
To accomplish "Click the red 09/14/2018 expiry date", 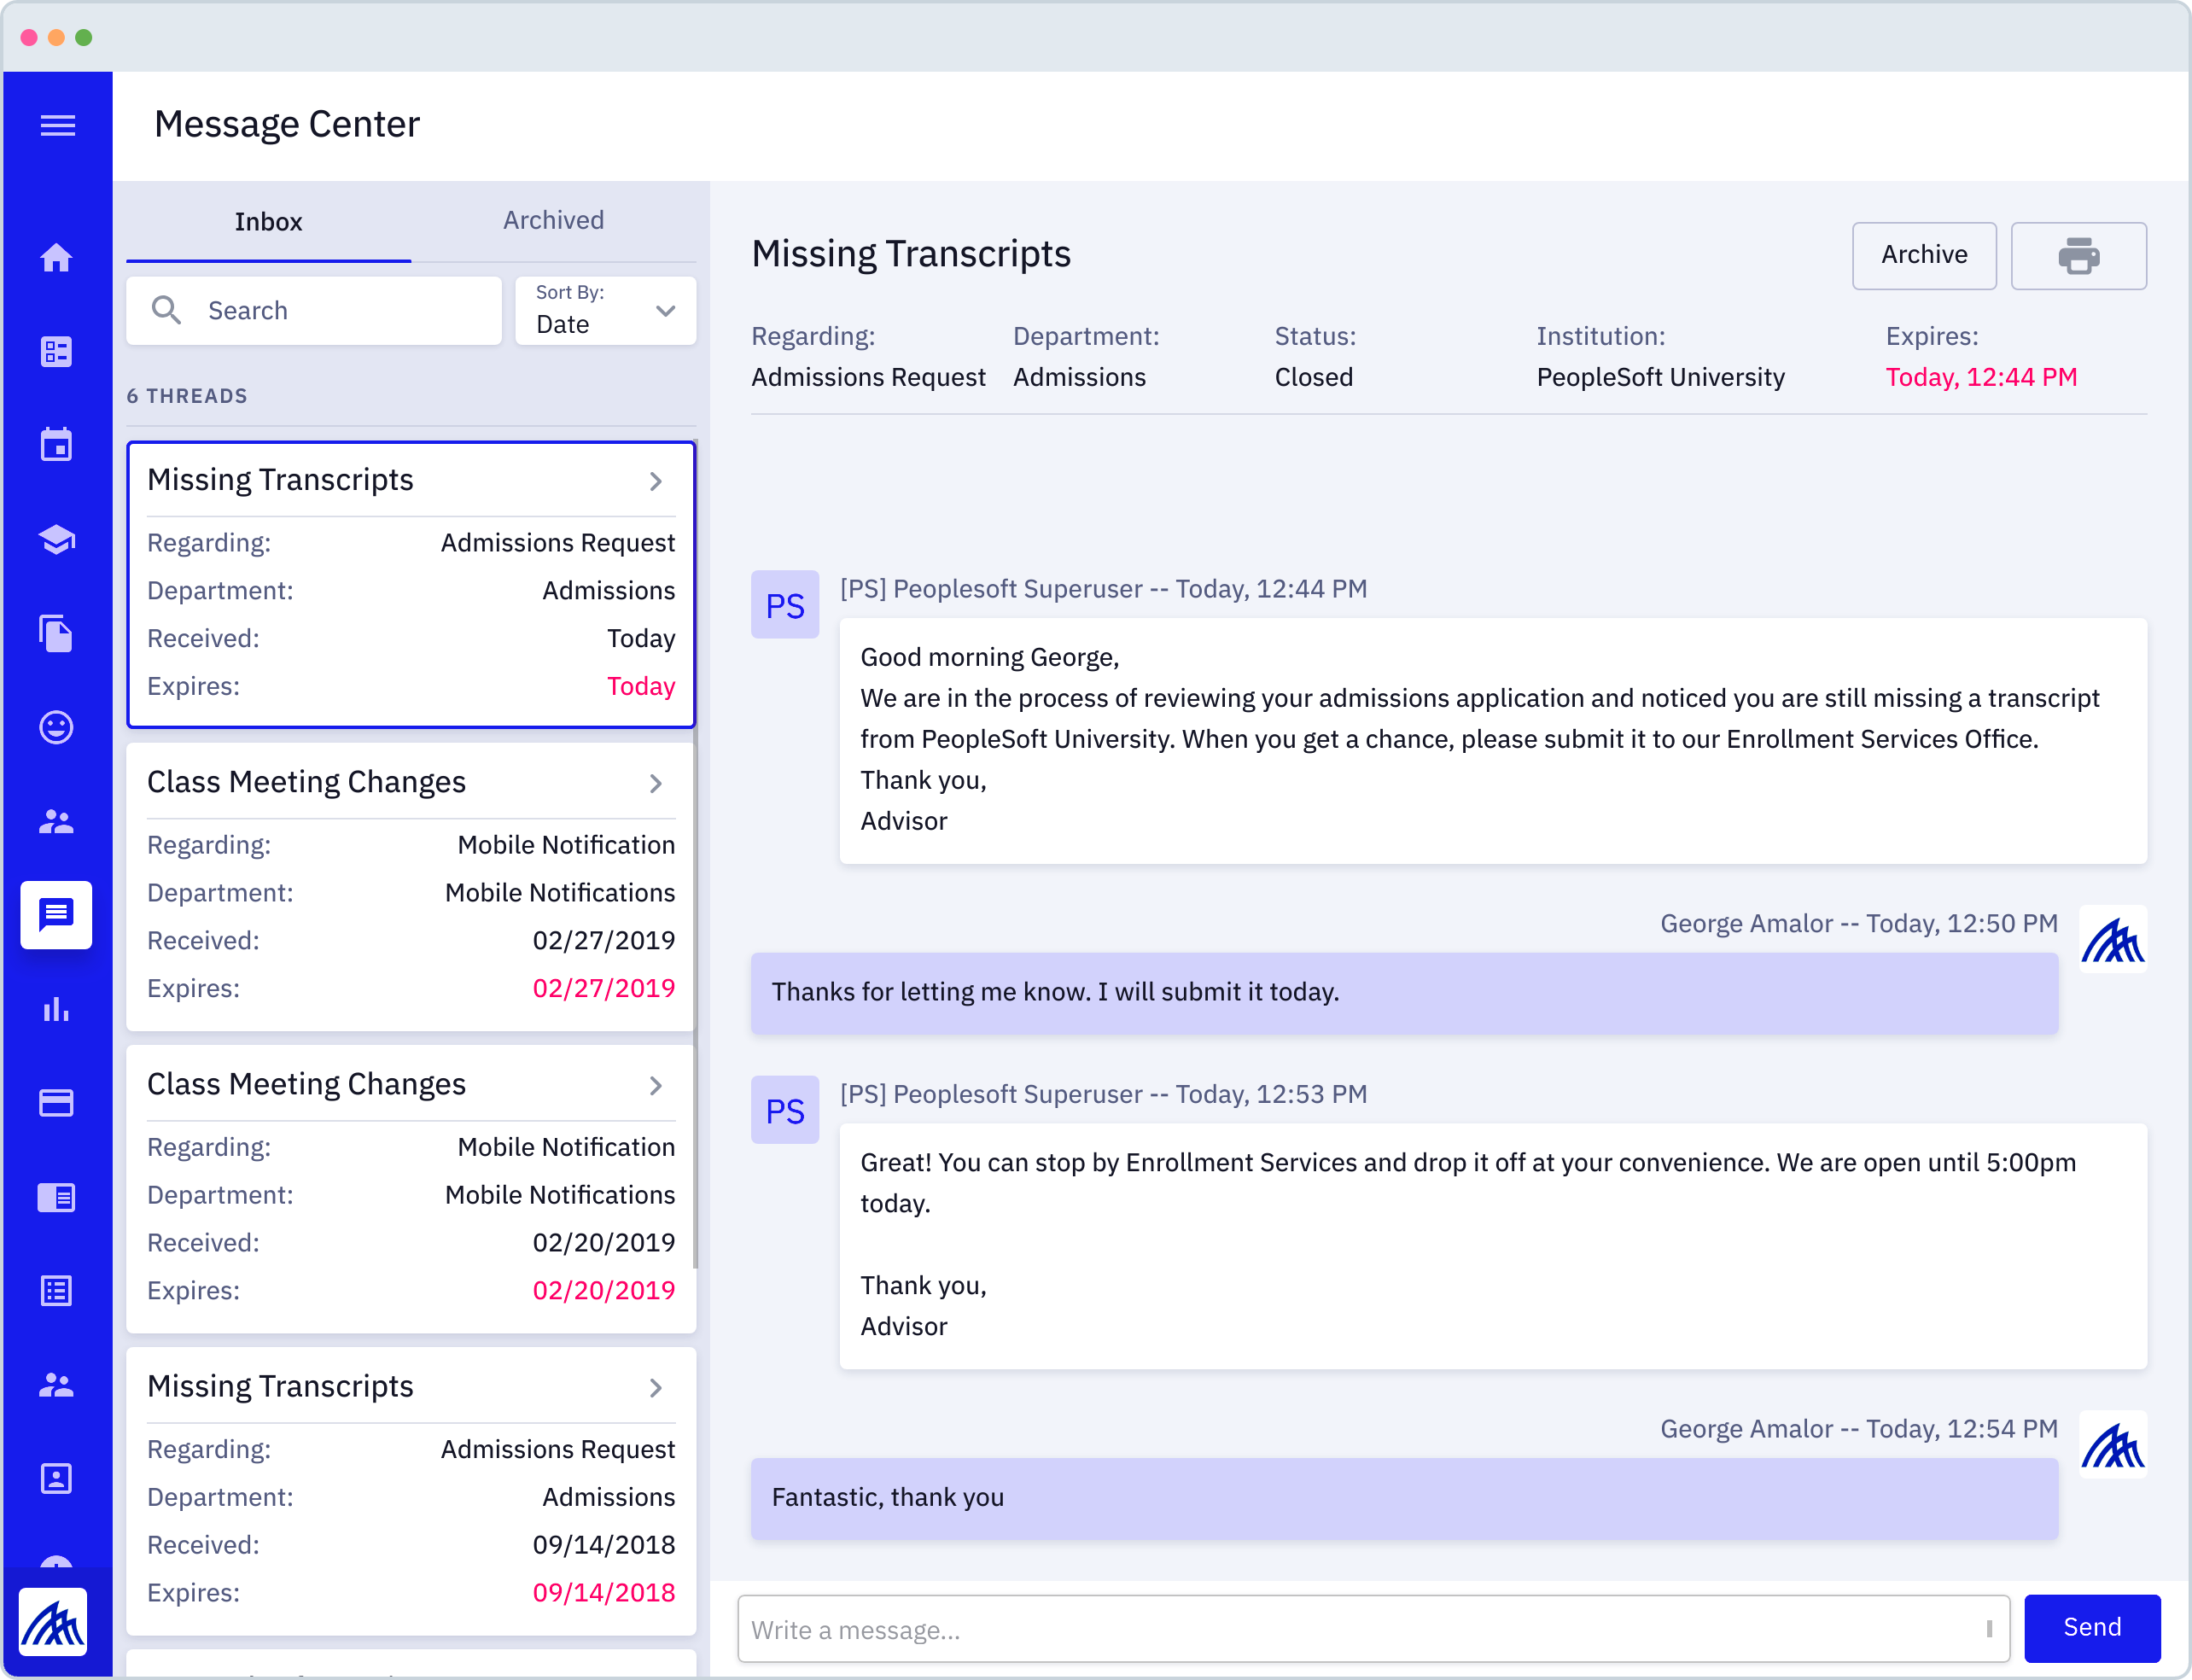I will pos(604,1593).
